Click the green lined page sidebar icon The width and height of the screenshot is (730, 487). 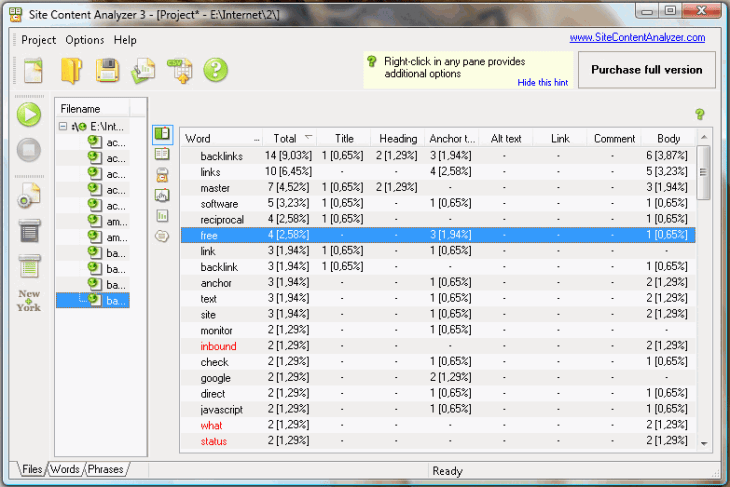point(30,266)
